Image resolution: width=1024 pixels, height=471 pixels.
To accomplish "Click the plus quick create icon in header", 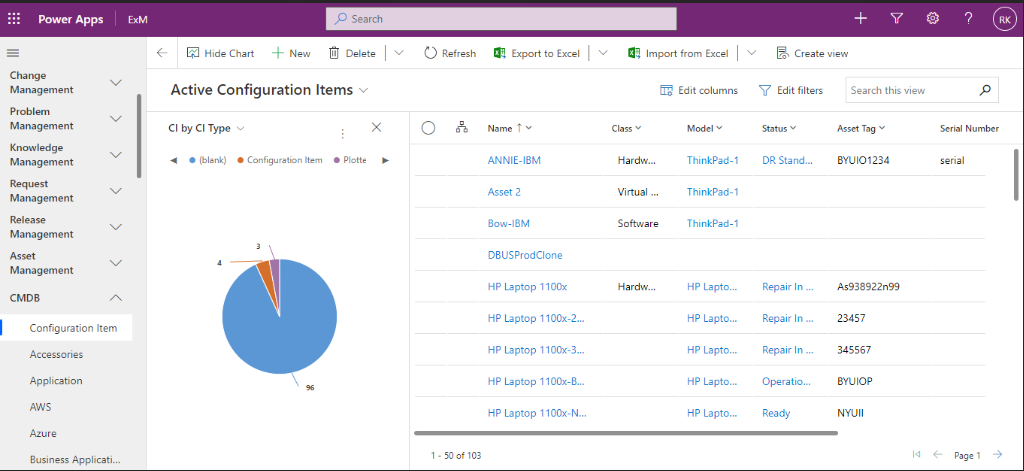I will pyautogui.click(x=861, y=19).
